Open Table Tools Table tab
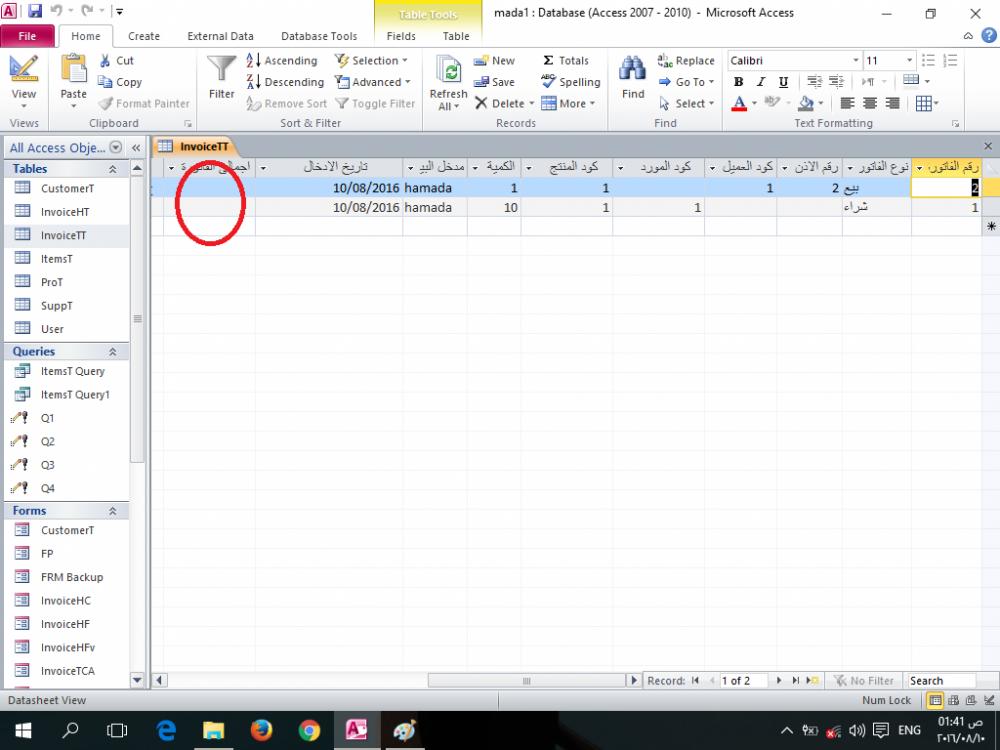This screenshot has width=1000, height=750. click(x=456, y=36)
